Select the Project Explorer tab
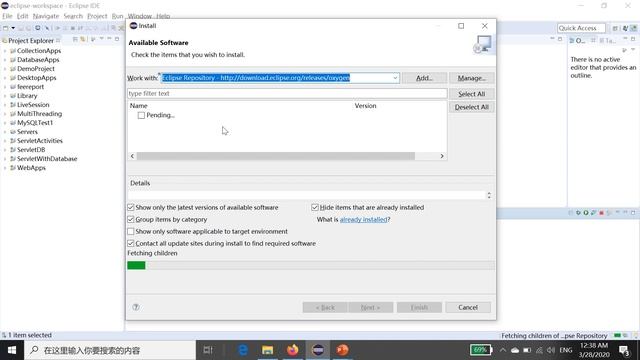Screen dimensions: 640x360 (31, 40)
